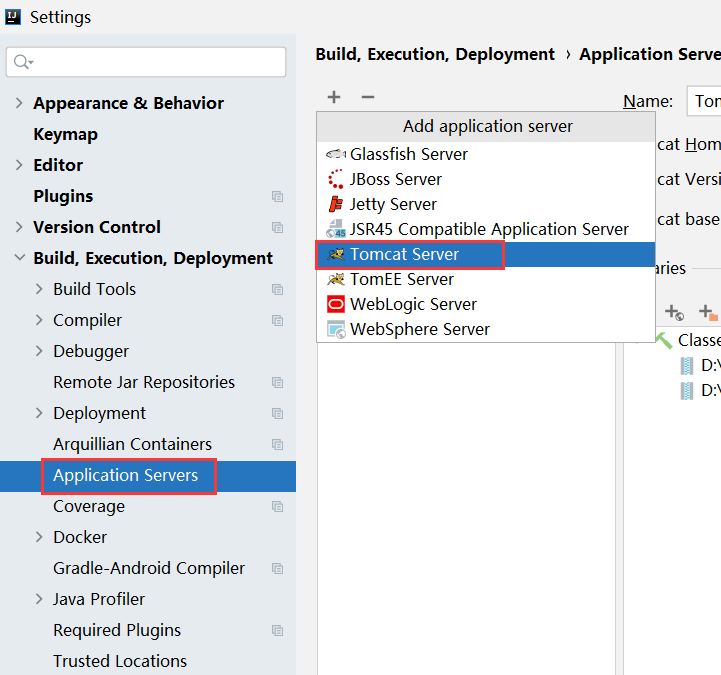Collapse Build, Execution, Deployment section
This screenshot has height=675, width=721.
(x=20, y=257)
